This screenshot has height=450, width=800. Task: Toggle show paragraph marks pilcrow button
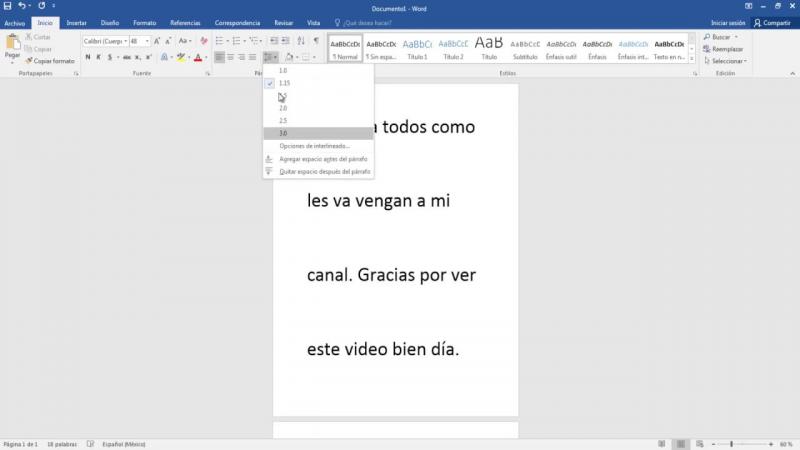coord(316,41)
